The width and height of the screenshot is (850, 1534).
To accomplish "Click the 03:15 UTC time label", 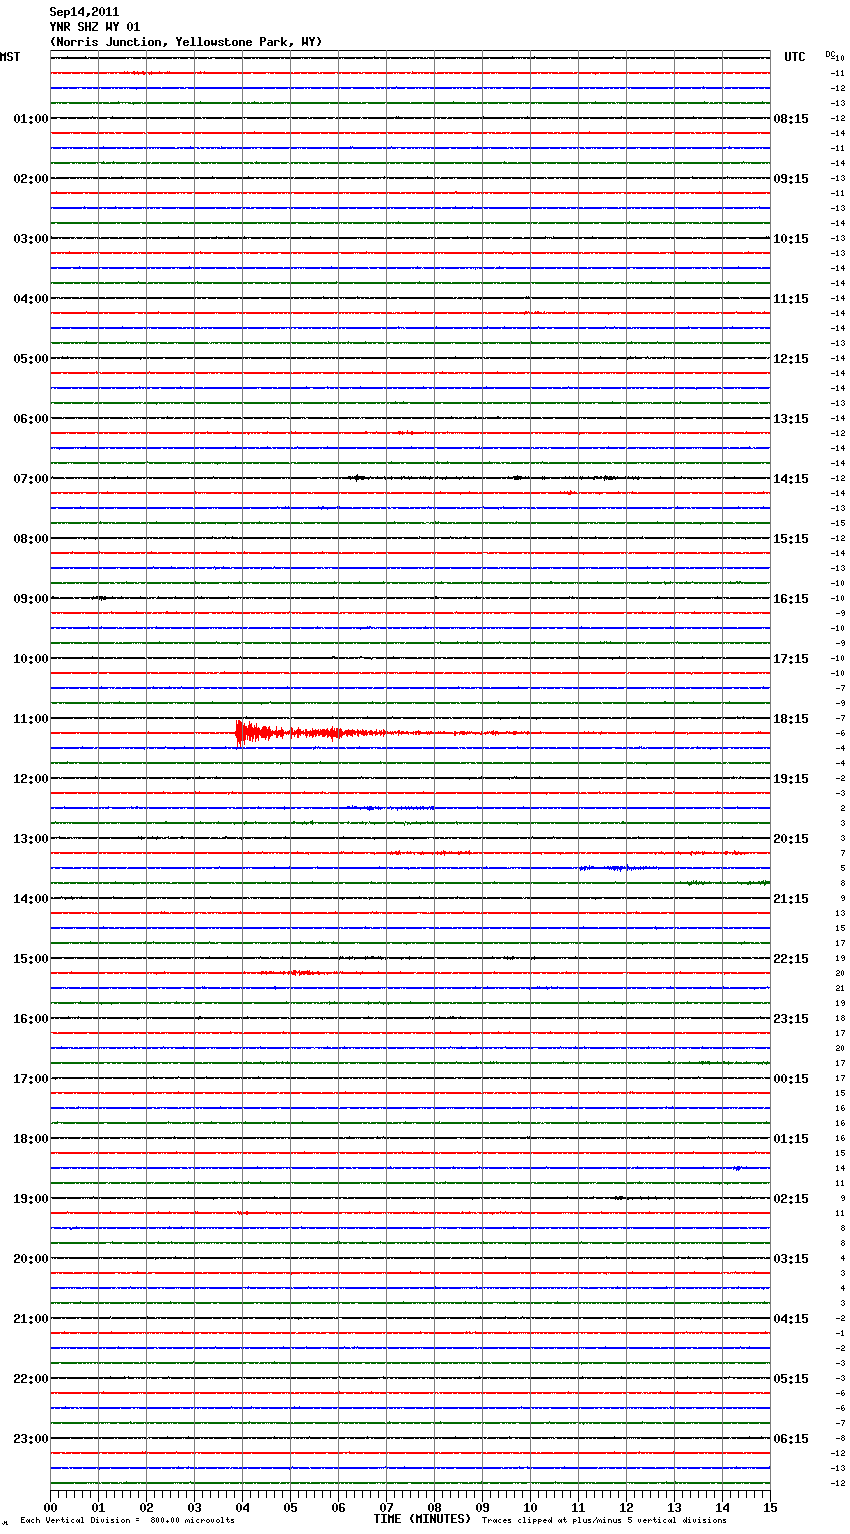I will [791, 1259].
